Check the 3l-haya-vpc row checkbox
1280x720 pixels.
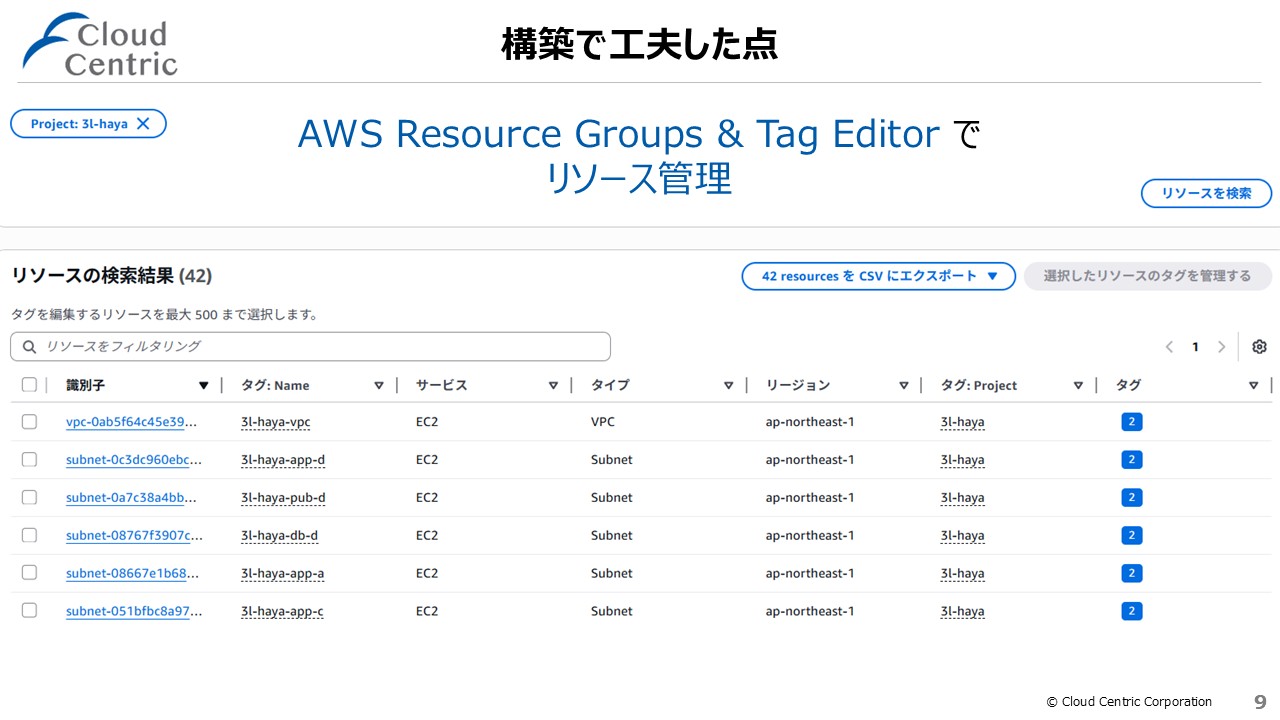click(29, 422)
